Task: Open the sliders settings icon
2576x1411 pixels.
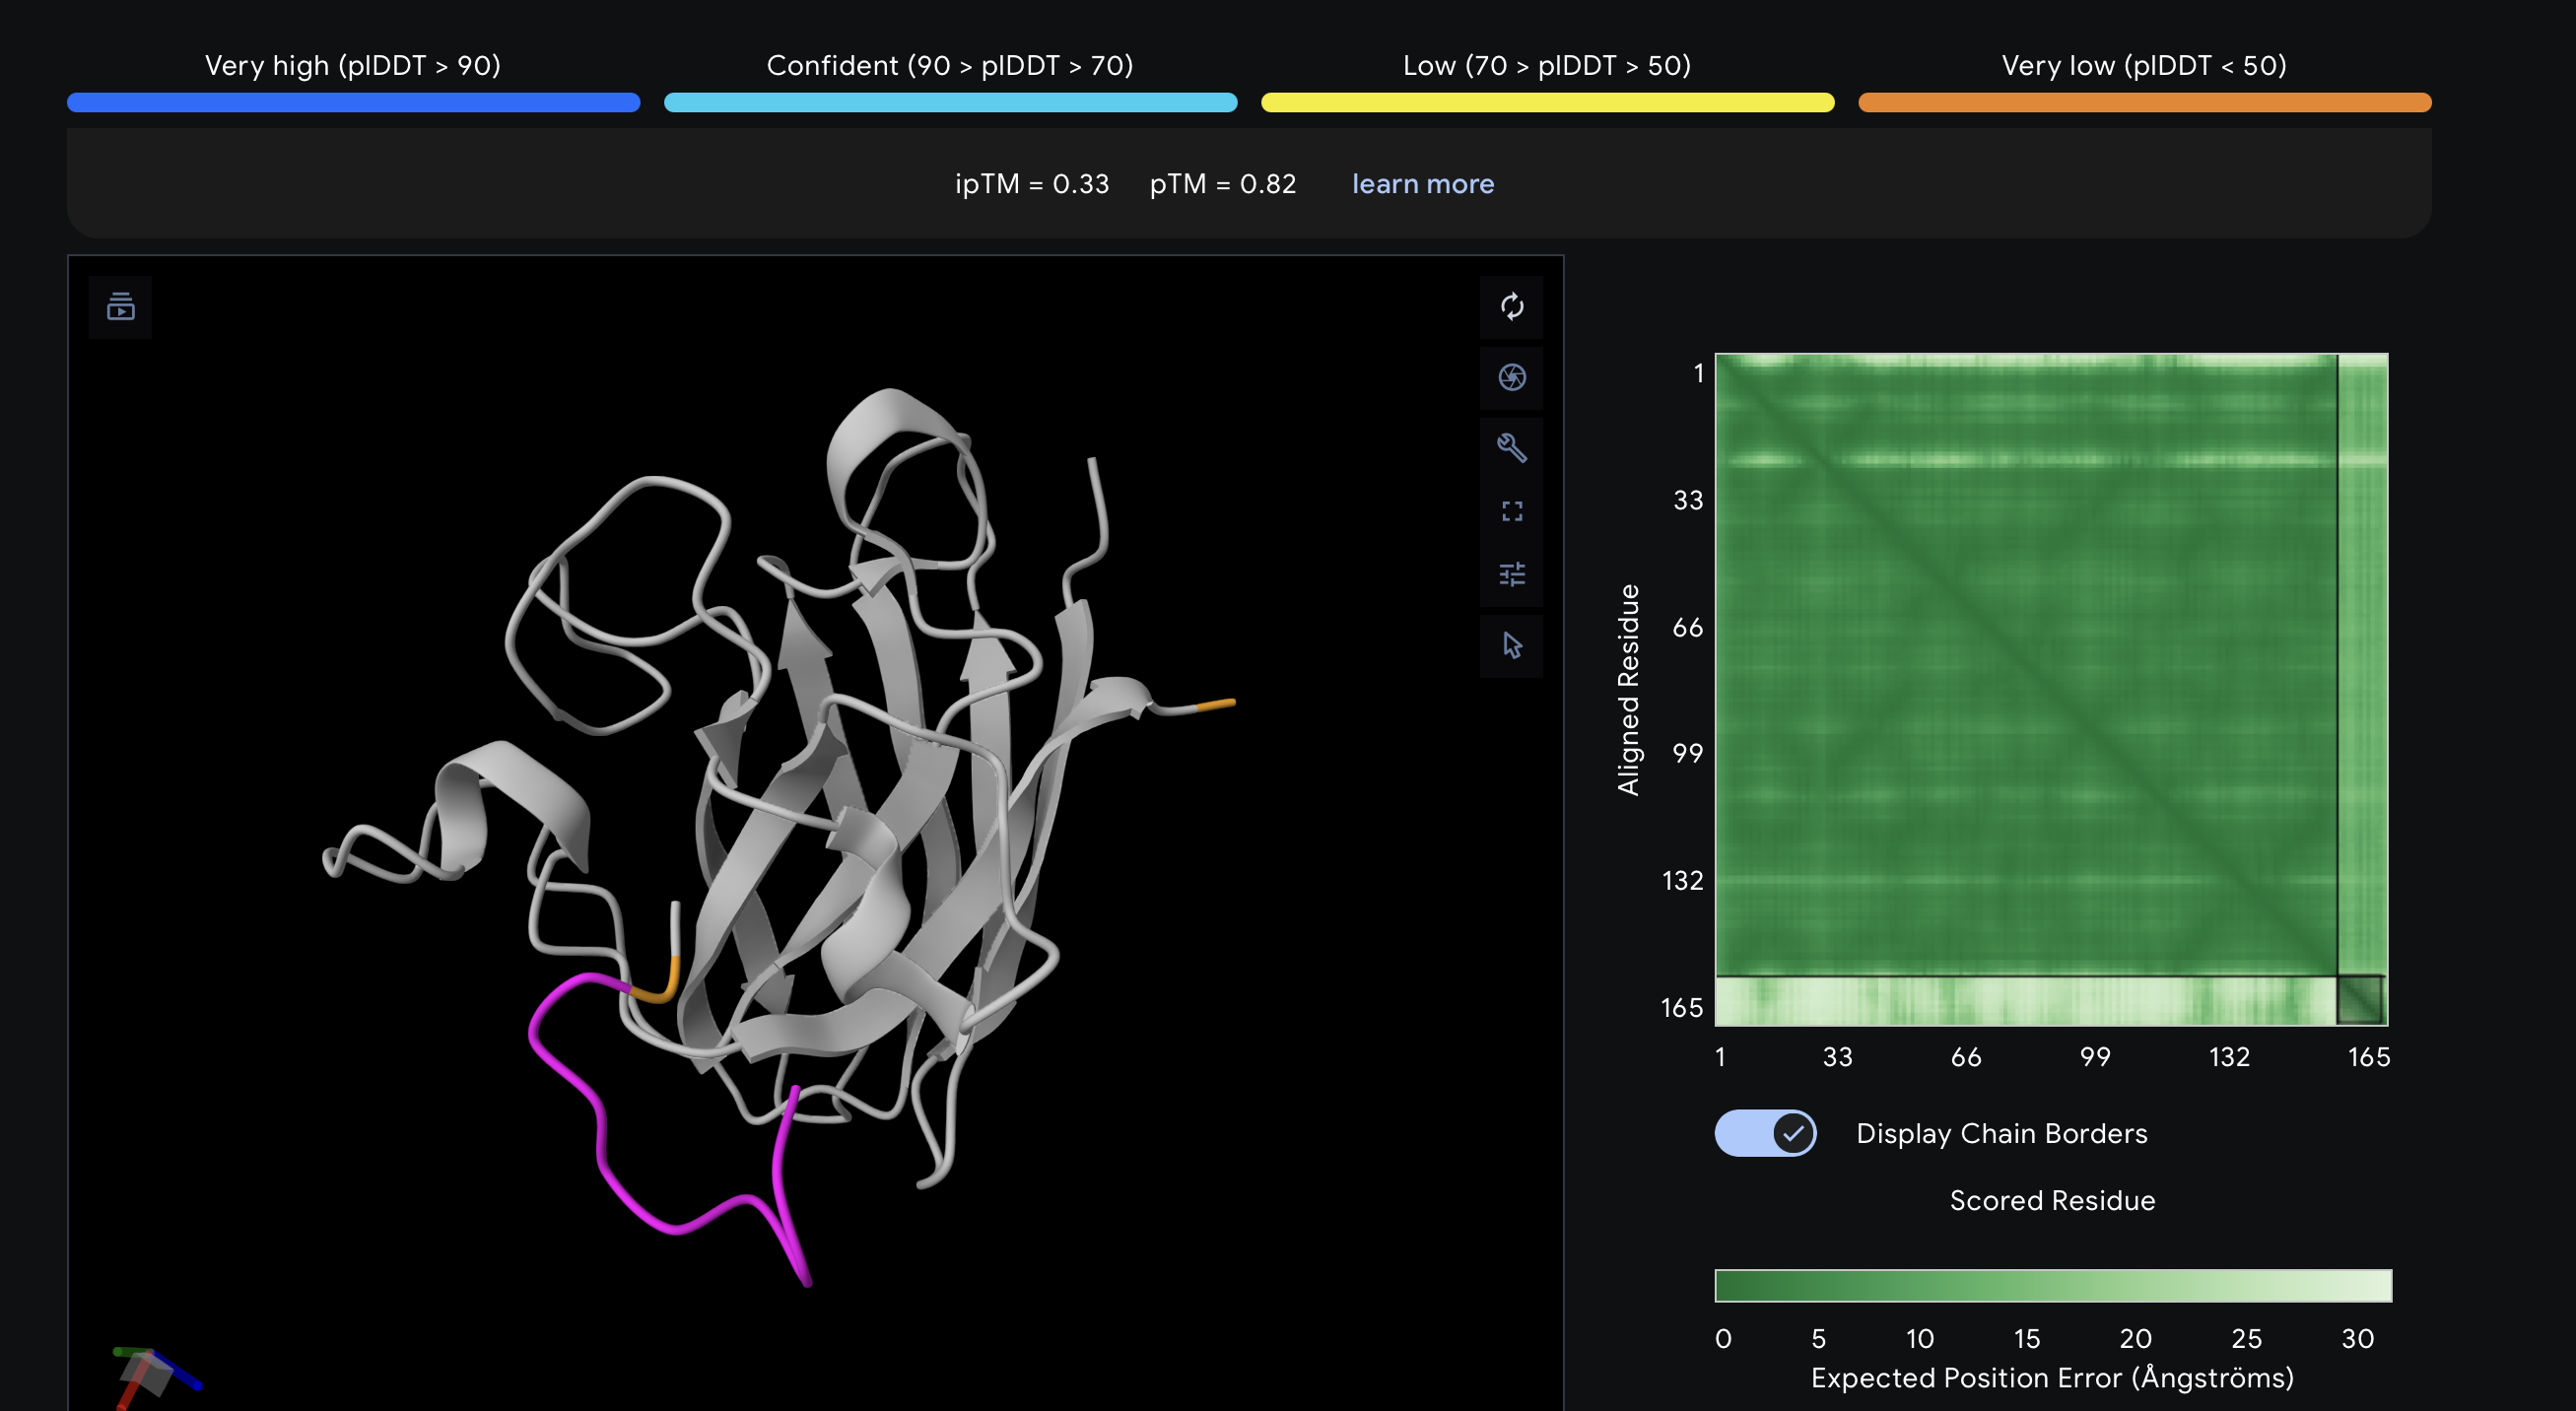Action: pyautogui.click(x=1511, y=574)
